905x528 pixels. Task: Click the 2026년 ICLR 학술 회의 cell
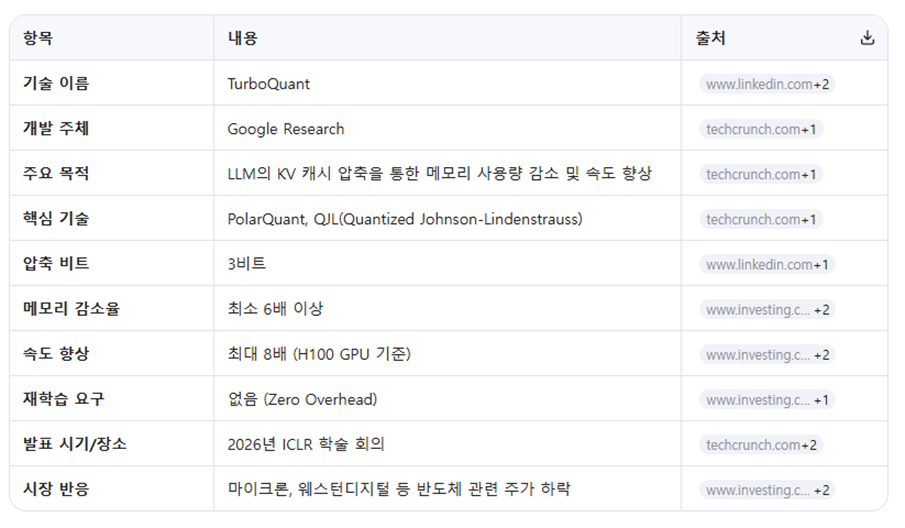(x=306, y=444)
